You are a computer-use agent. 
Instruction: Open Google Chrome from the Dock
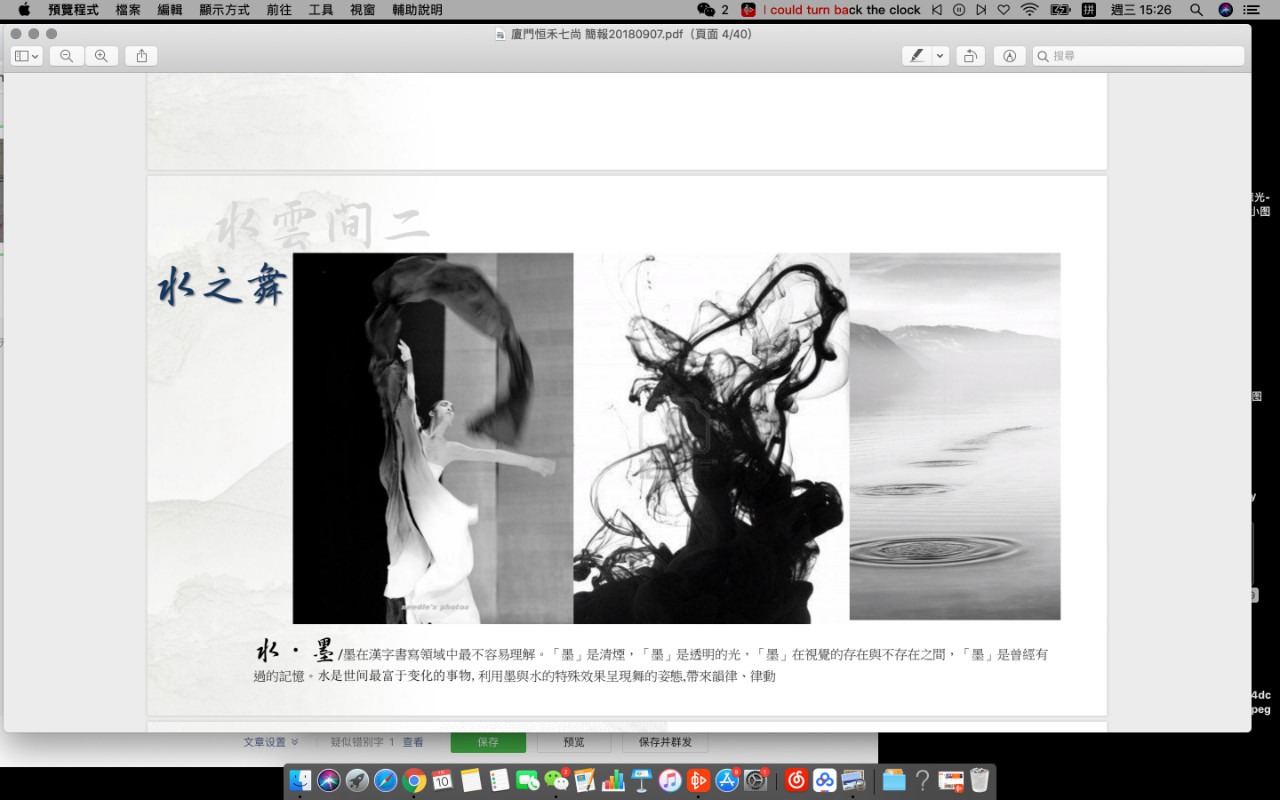pyautogui.click(x=414, y=780)
